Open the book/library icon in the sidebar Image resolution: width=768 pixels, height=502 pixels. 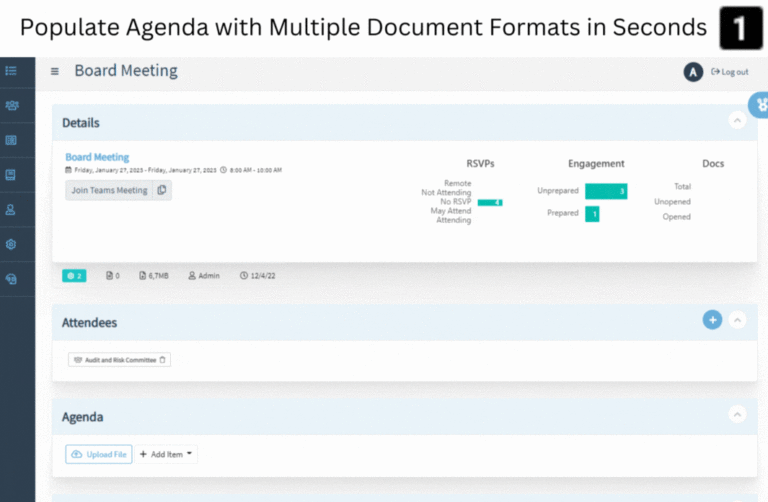pyautogui.click(x=11, y=175)
